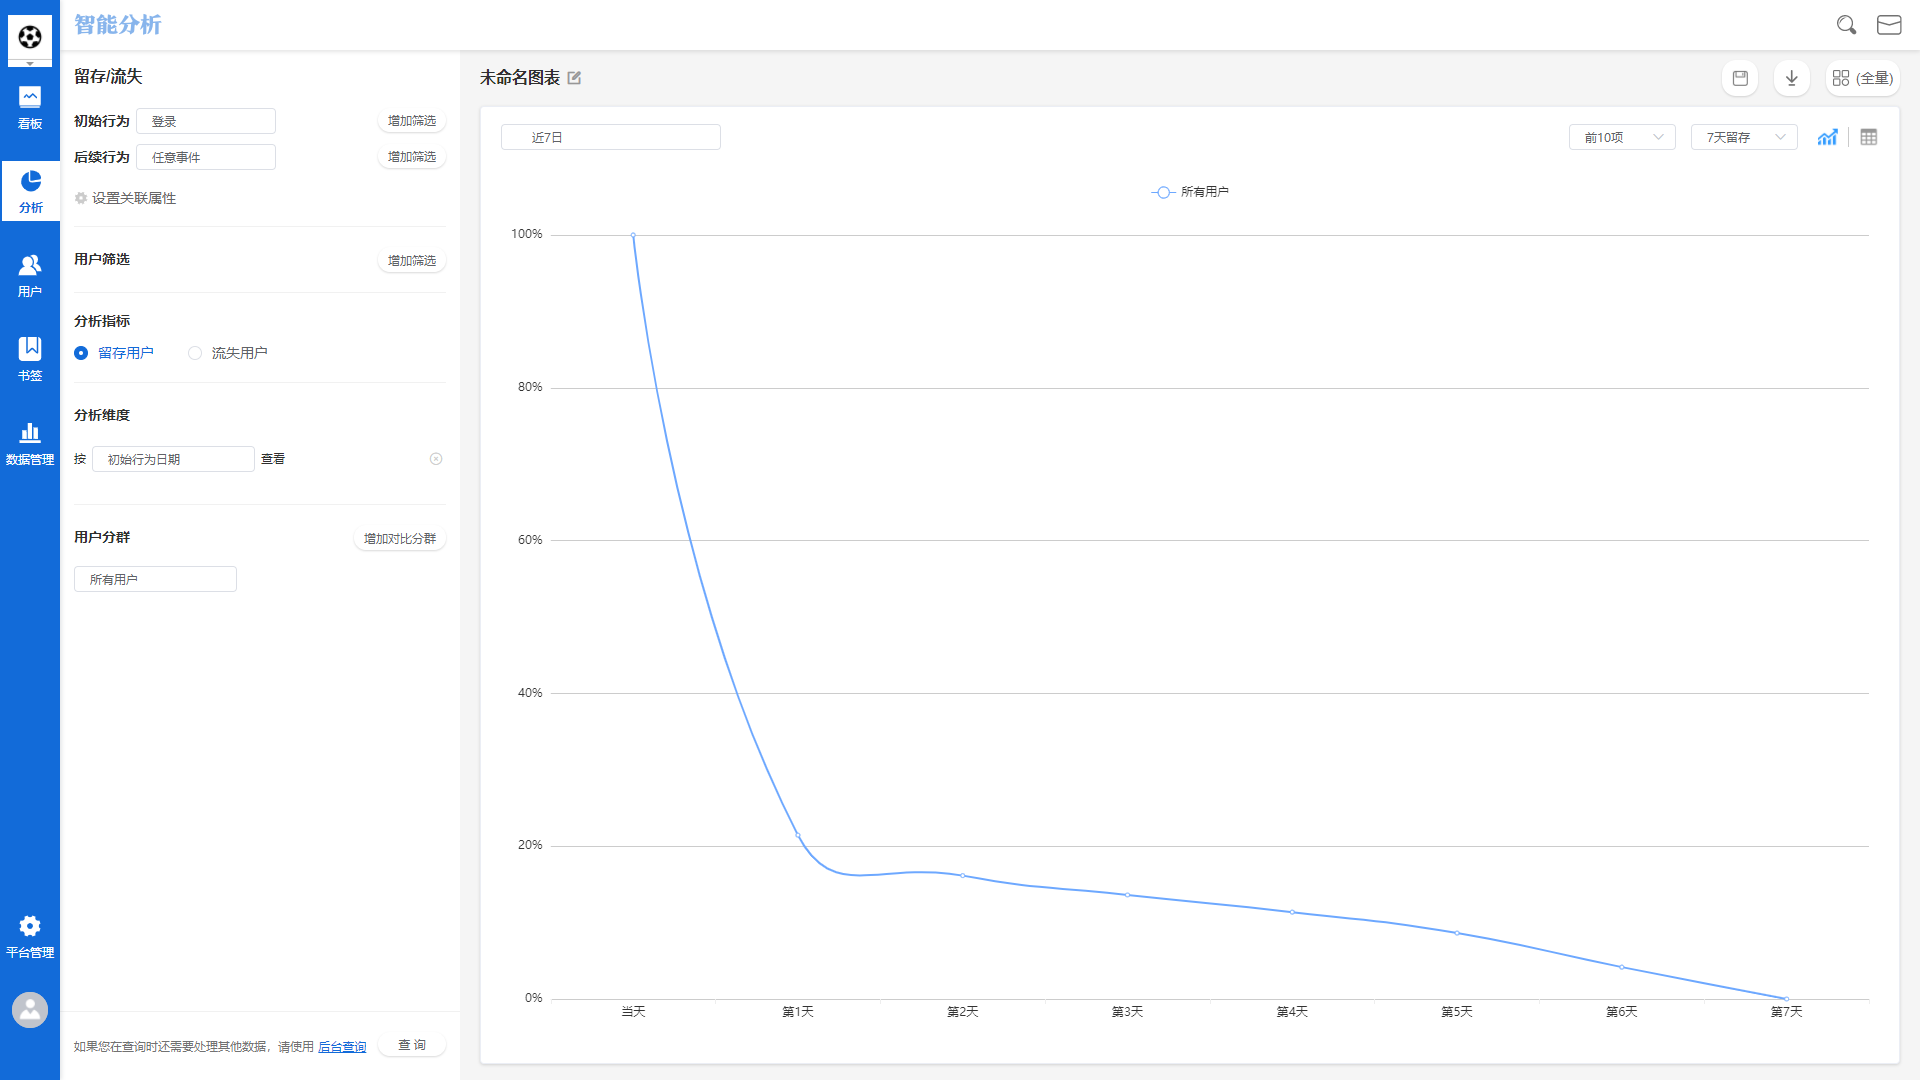1920x1080 pixels.
Task: Toggle 所有用户 legend series
Action: tap(1190, 192)
